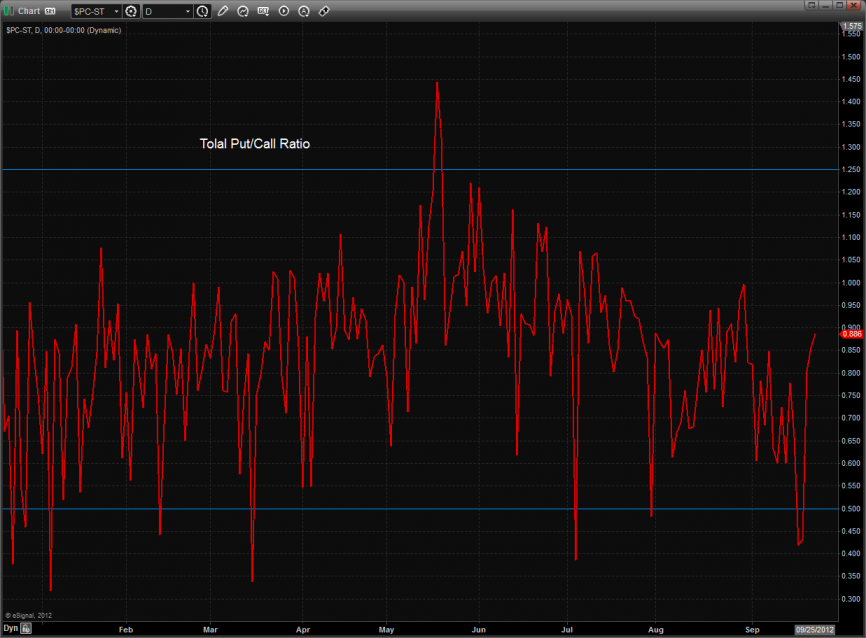
Task: Click the circled play button icon
Action: [x=284, y=11]
